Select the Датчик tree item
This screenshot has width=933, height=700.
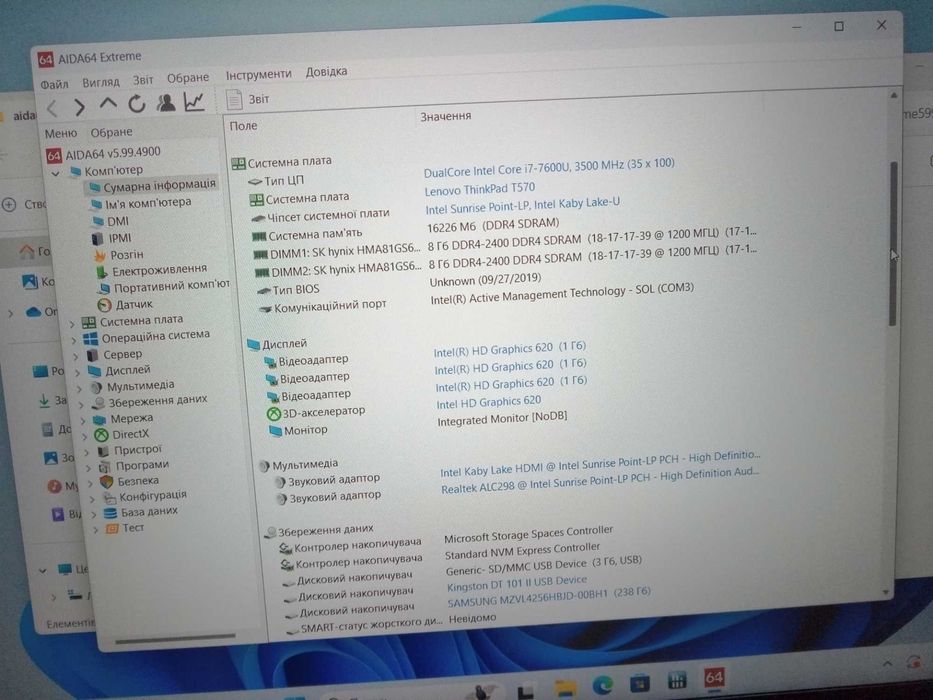[x=126, y=304]
